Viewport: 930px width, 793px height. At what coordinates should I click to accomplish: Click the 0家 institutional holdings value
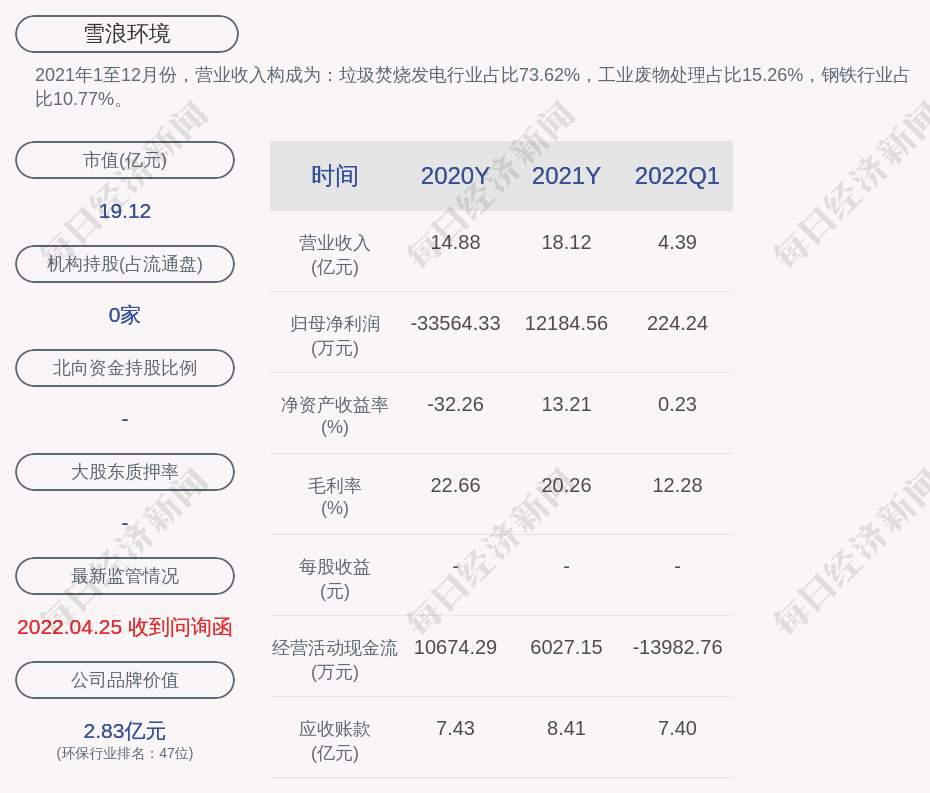click(125, 315)
